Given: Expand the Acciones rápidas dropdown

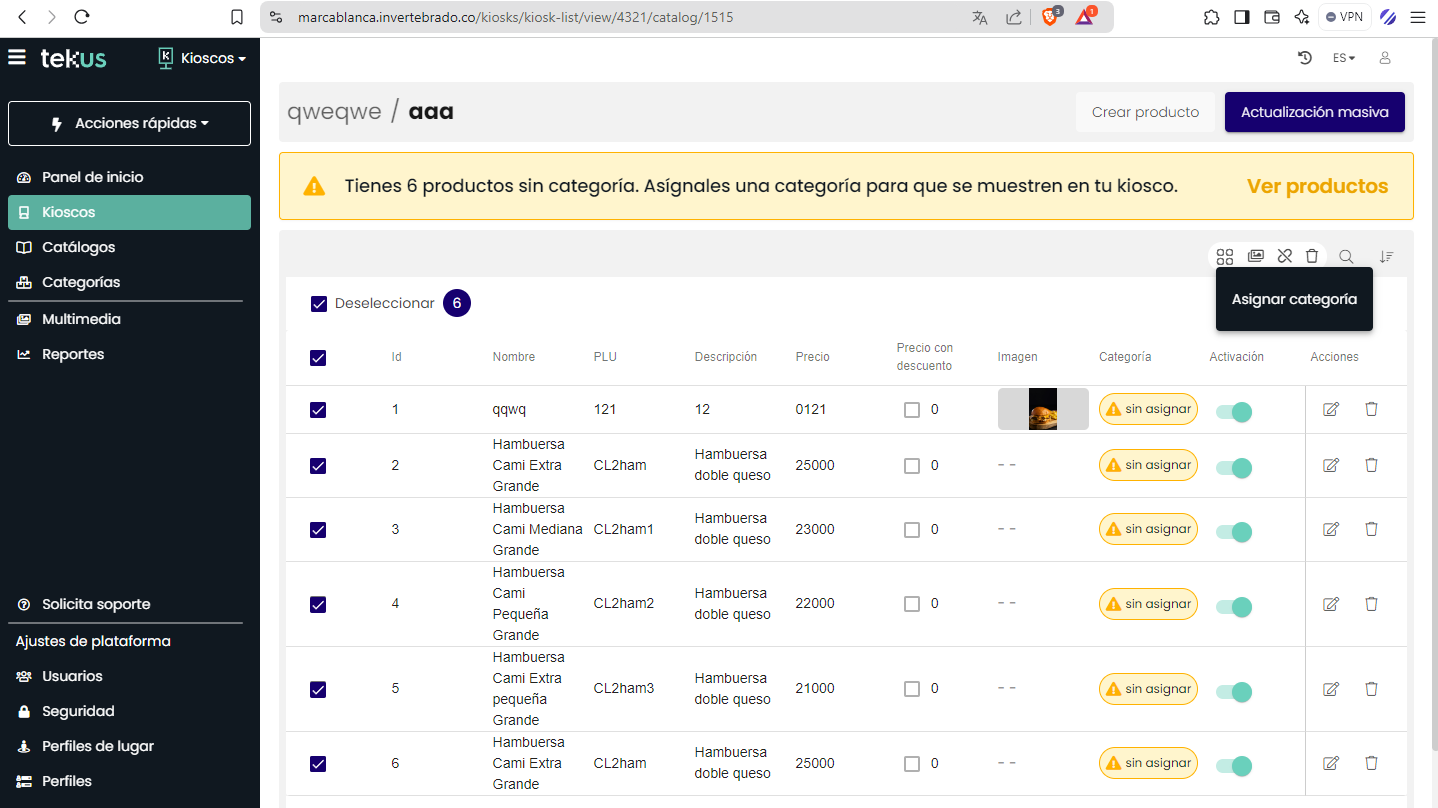Looking at the screenshot, I should (x=129, y=124).
